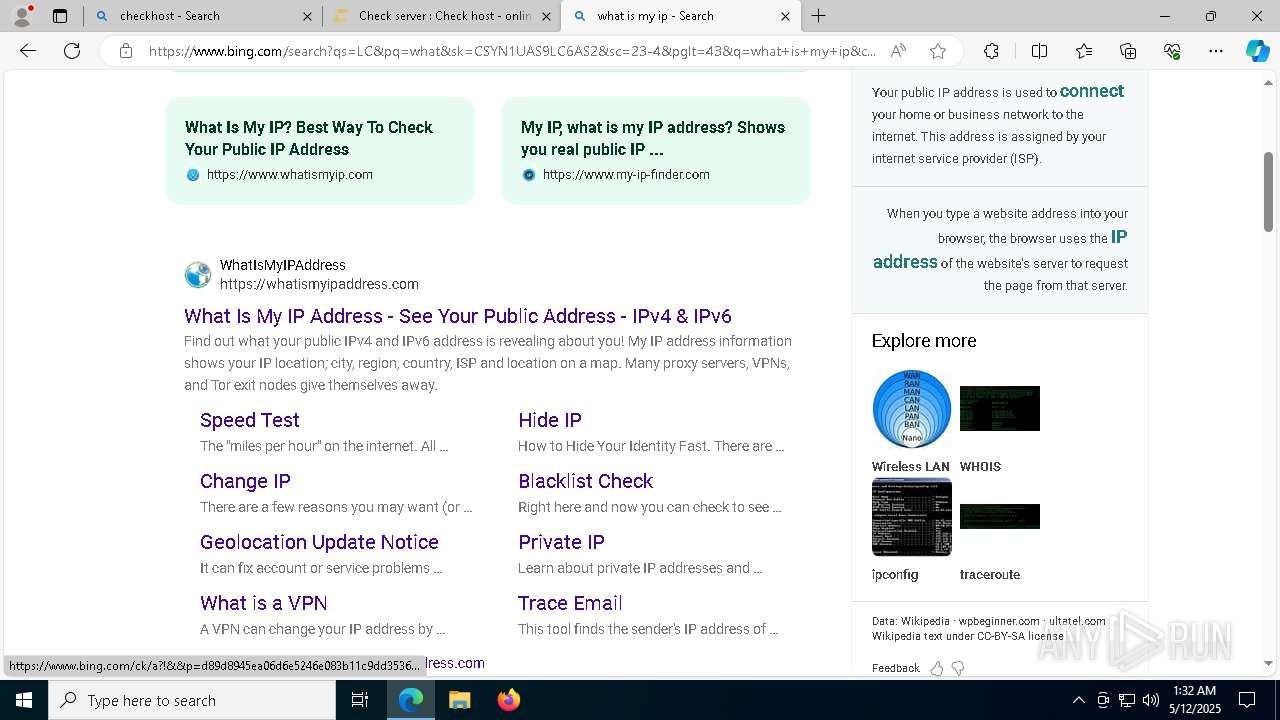Click the address bar URL field
1280x720 pixels.
click(x=512, y=51)
